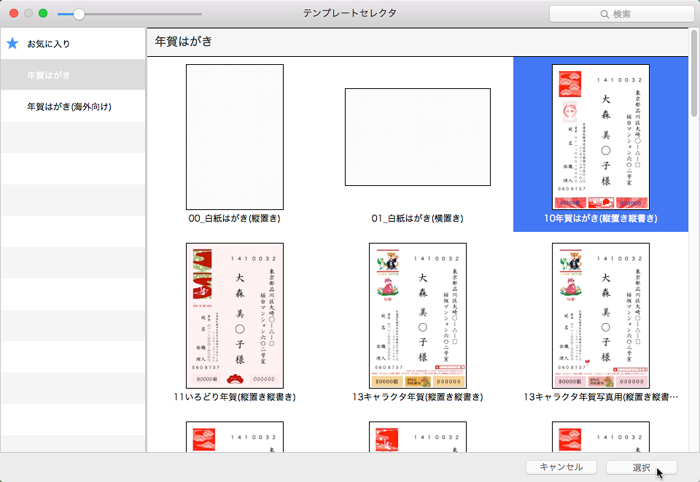
Task: Click the thumbnail size slider knob
Action: pos(79,14)
